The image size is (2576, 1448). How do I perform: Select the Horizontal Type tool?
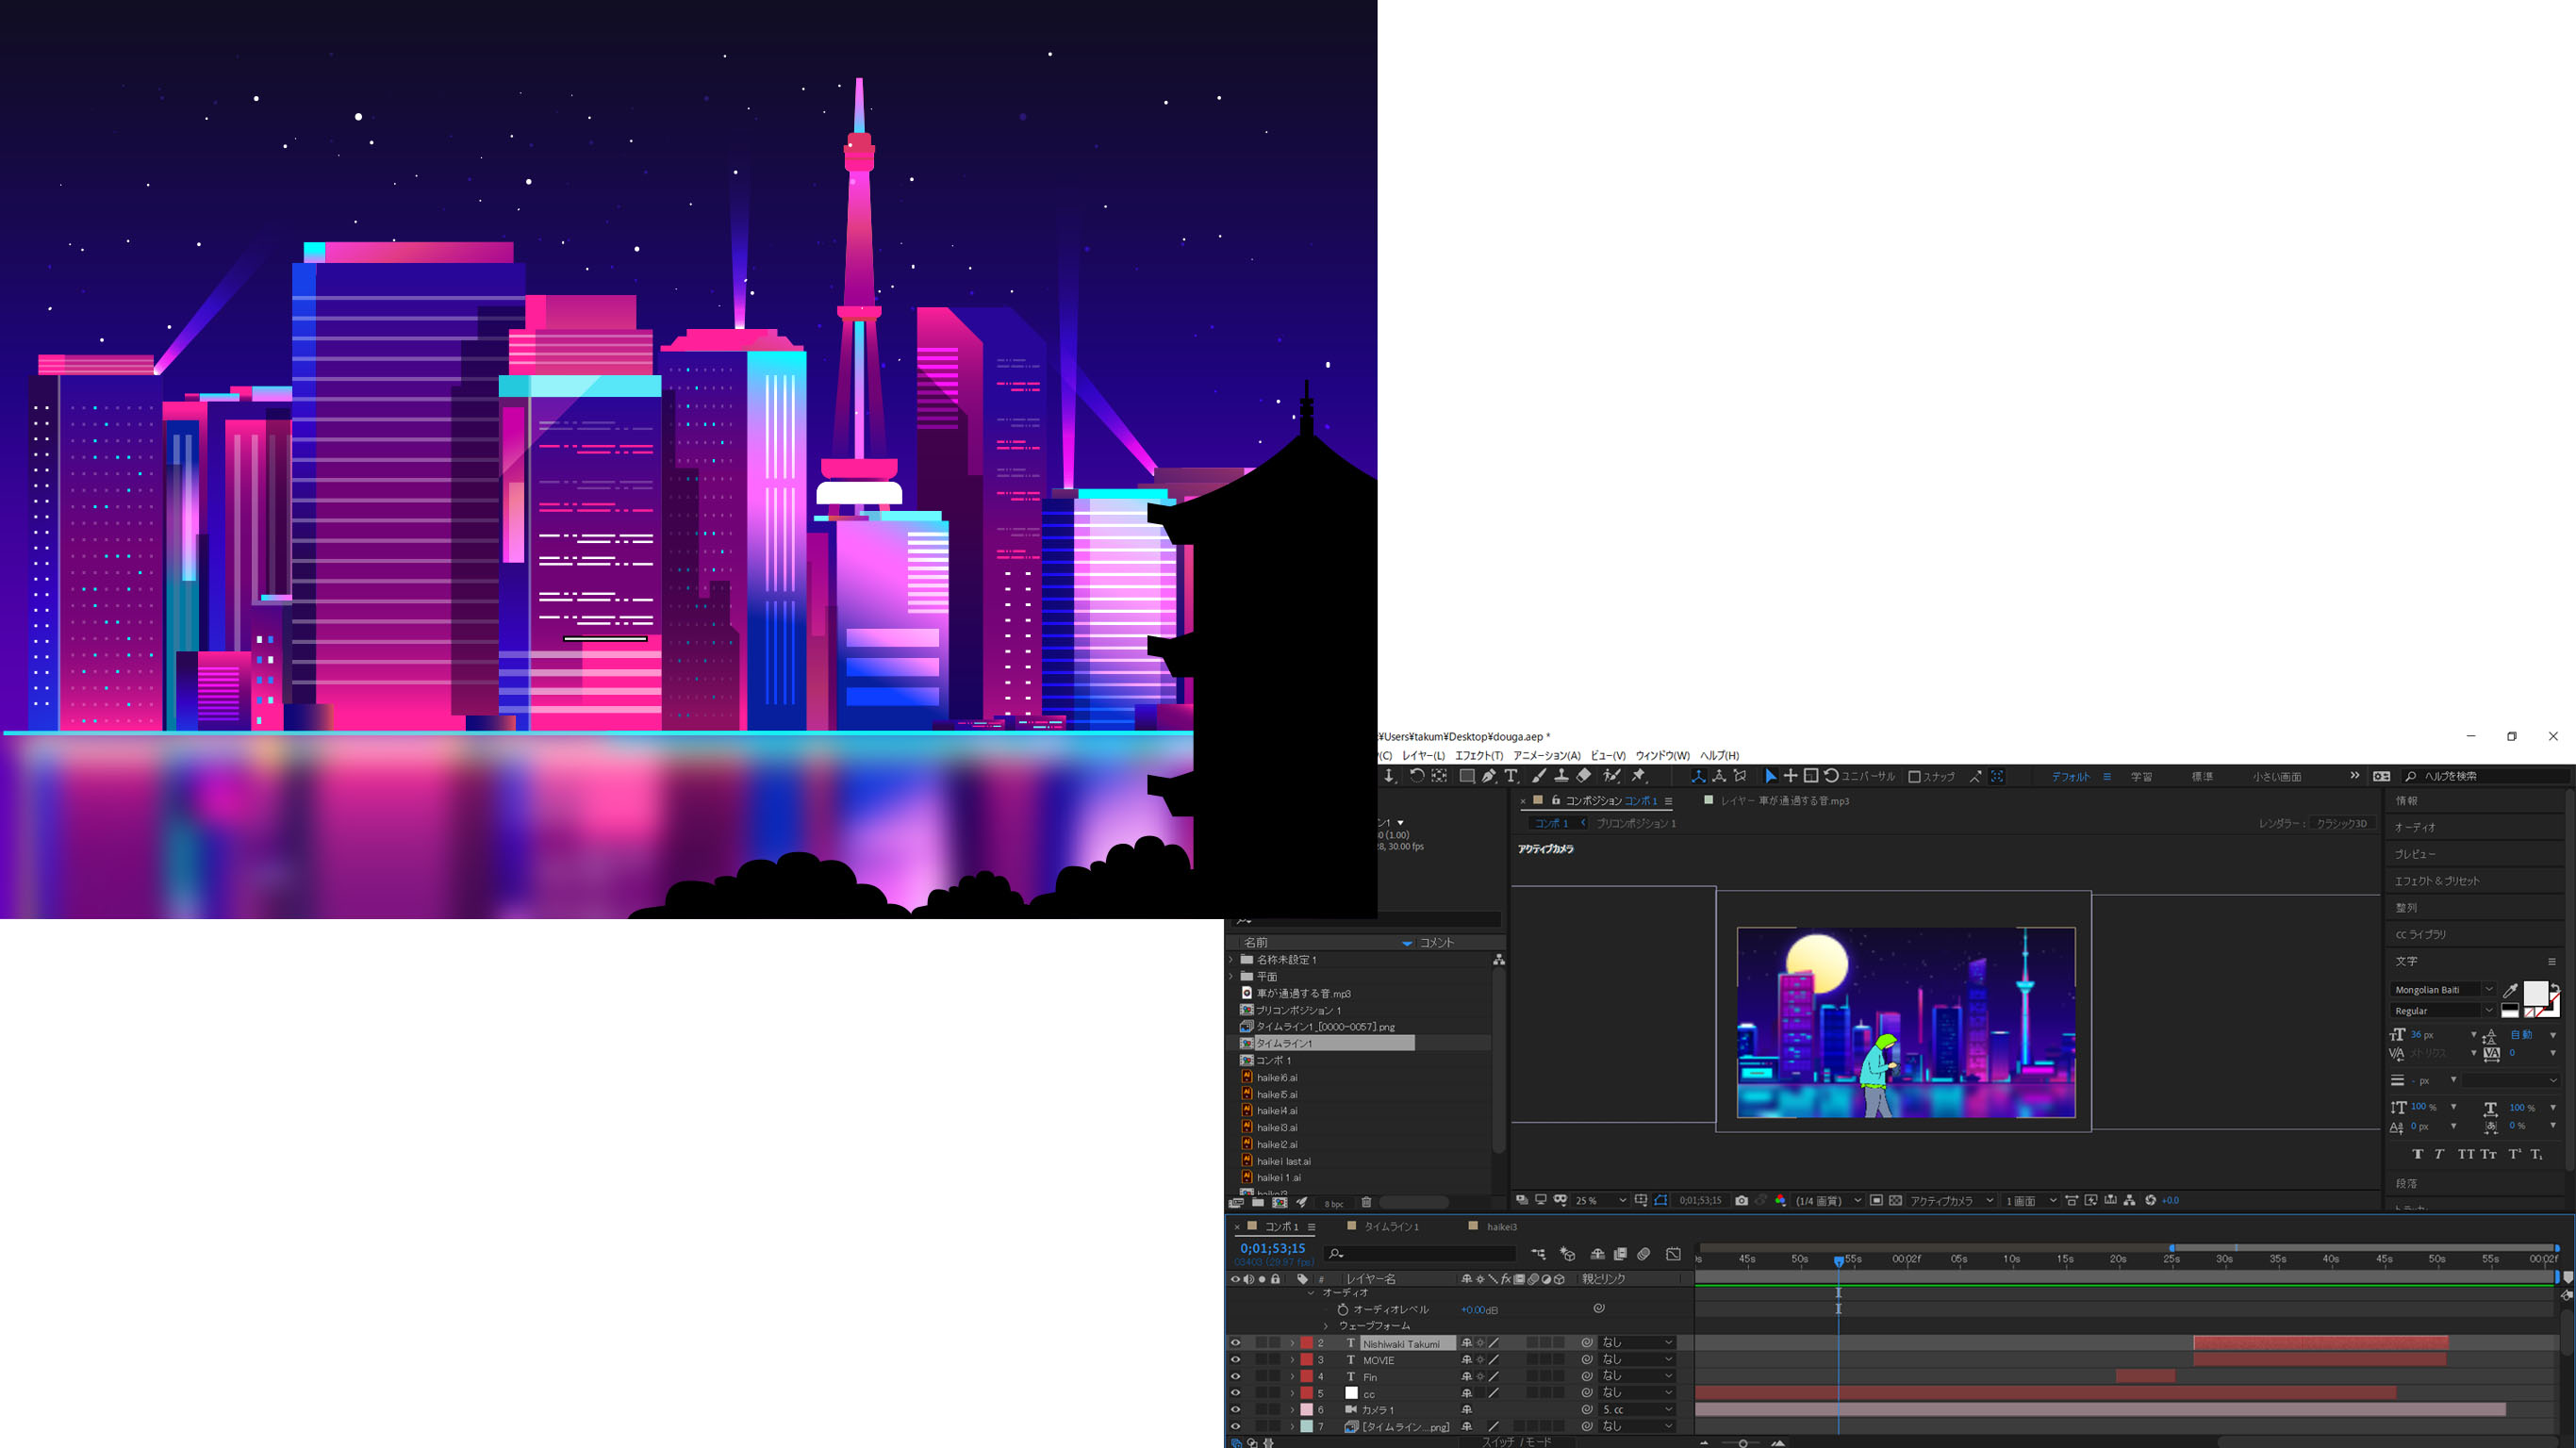pos(1511,776)
